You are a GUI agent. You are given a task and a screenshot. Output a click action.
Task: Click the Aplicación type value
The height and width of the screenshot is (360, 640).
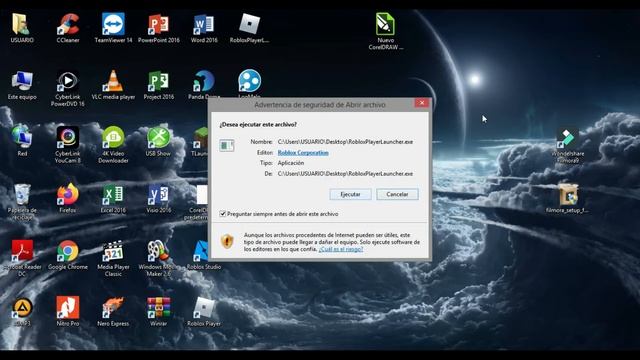(x=291, y=163)
